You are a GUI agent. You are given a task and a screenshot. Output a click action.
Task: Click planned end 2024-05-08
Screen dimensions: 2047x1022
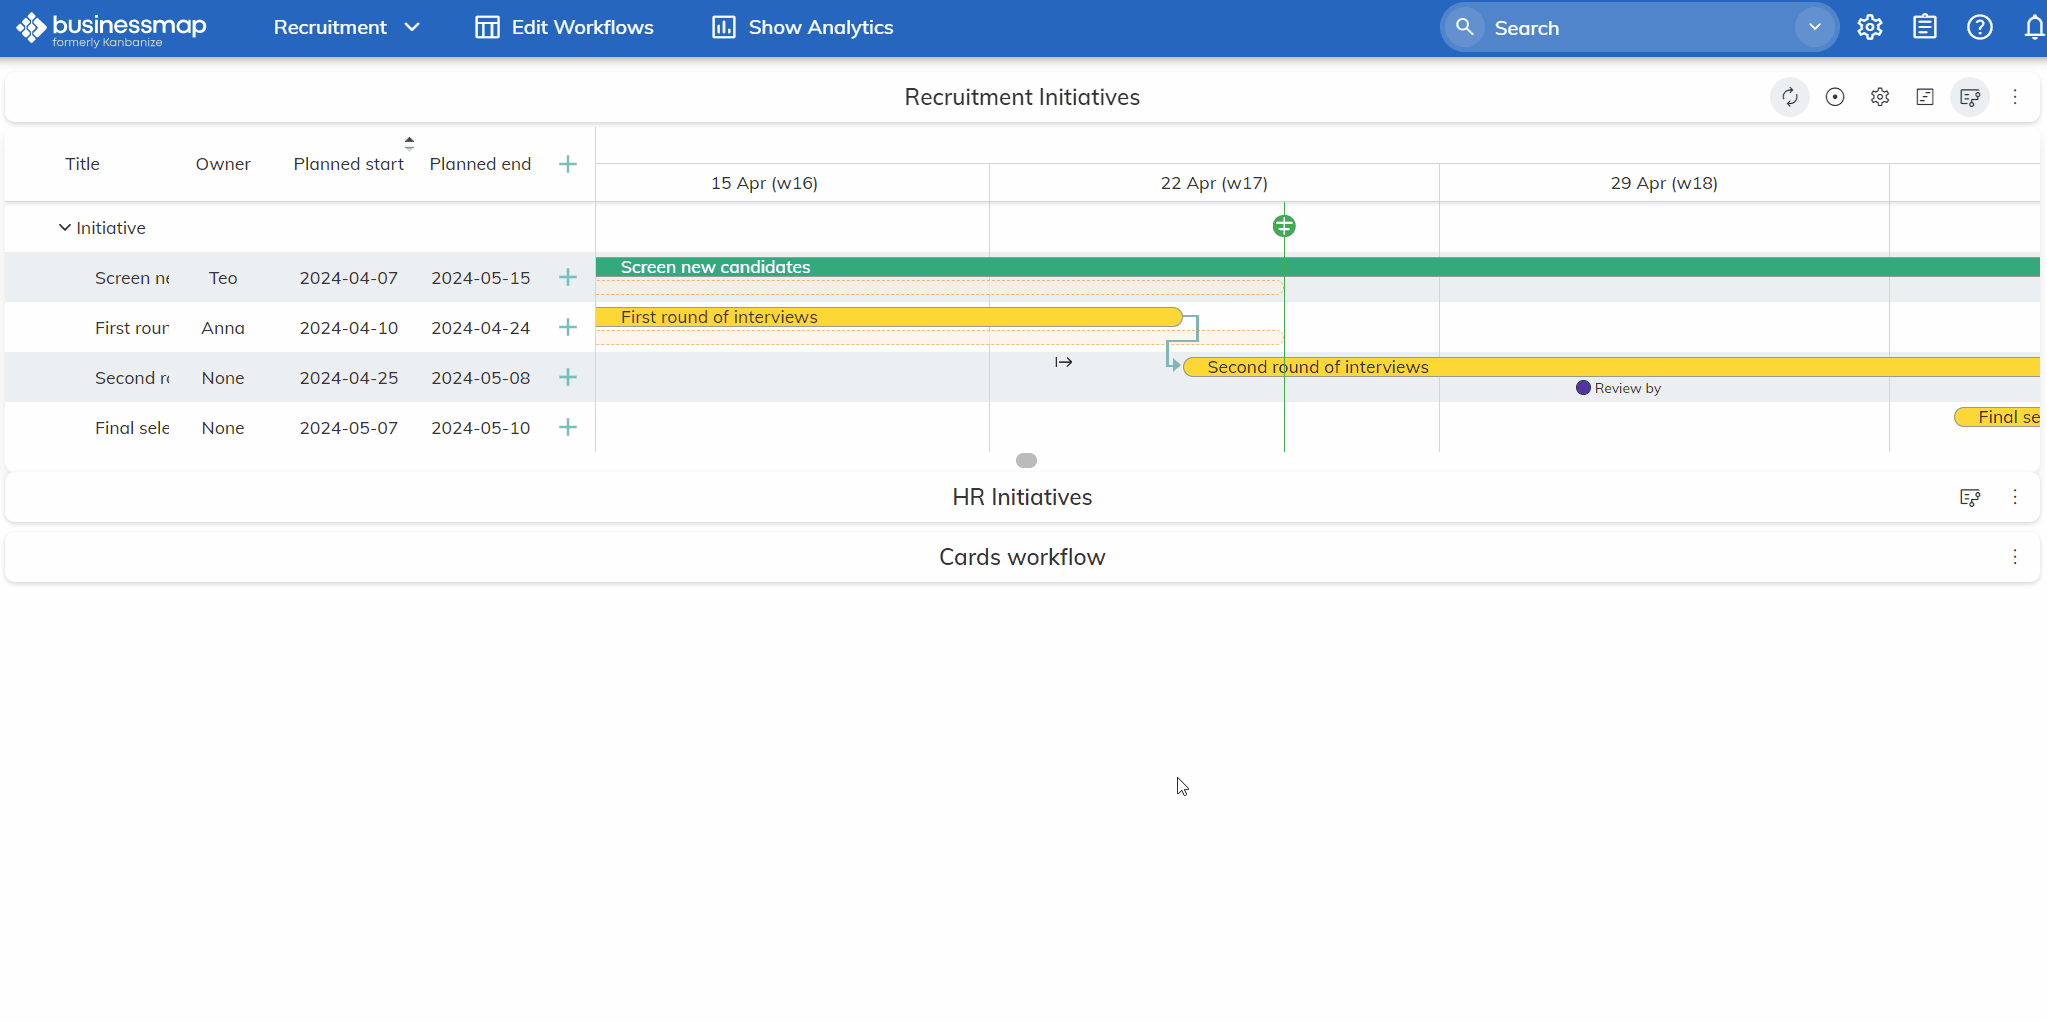coord(481,378)
